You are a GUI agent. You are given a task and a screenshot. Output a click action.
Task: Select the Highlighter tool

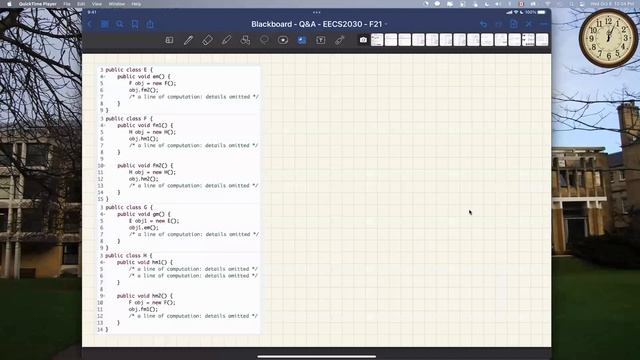(226, 40)
